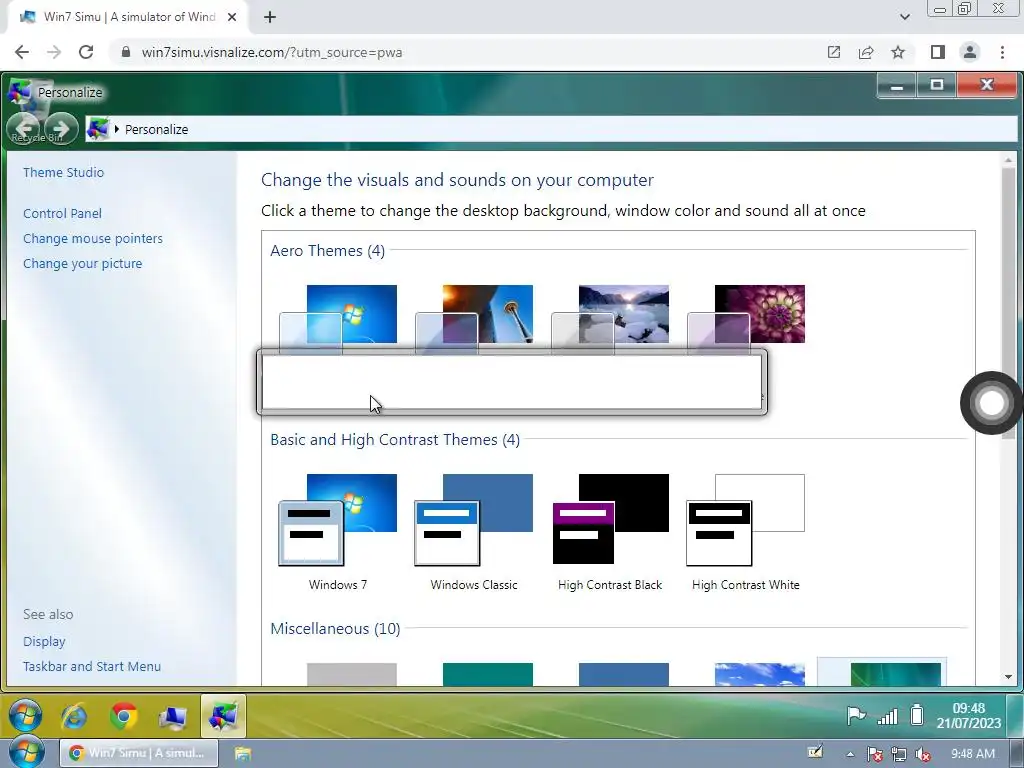The width and height of the screenshot is (1024, 768).
Task: Launch Internet Explorer from simulator taskbar
Action: click(74, 716)
